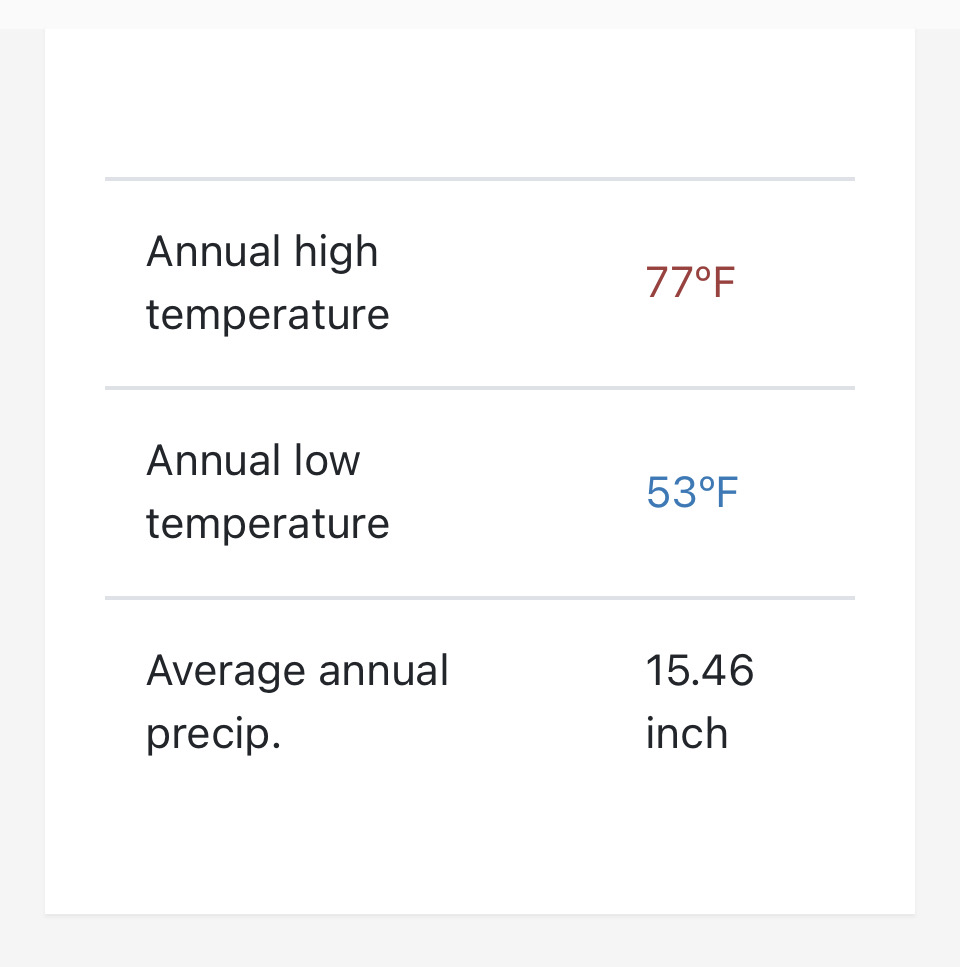Click the red 77°F value
The width and height of the screenshot is (960, 967).
(690, 282)
